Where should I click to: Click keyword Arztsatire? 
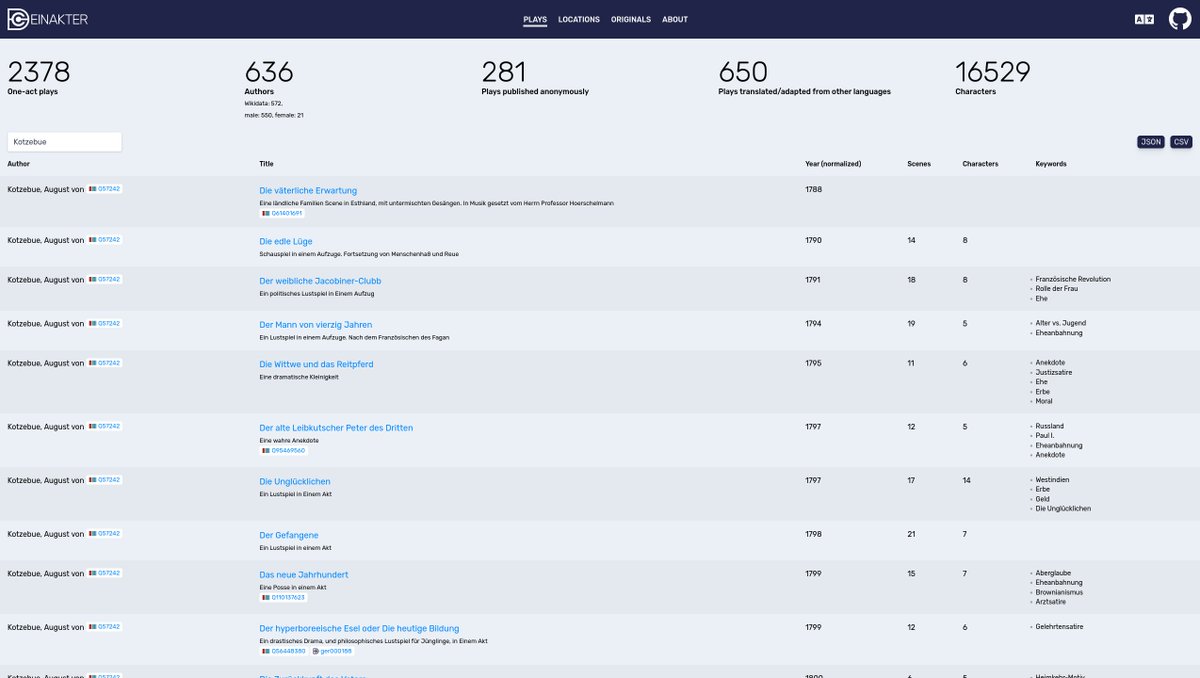click(1052, 602)
